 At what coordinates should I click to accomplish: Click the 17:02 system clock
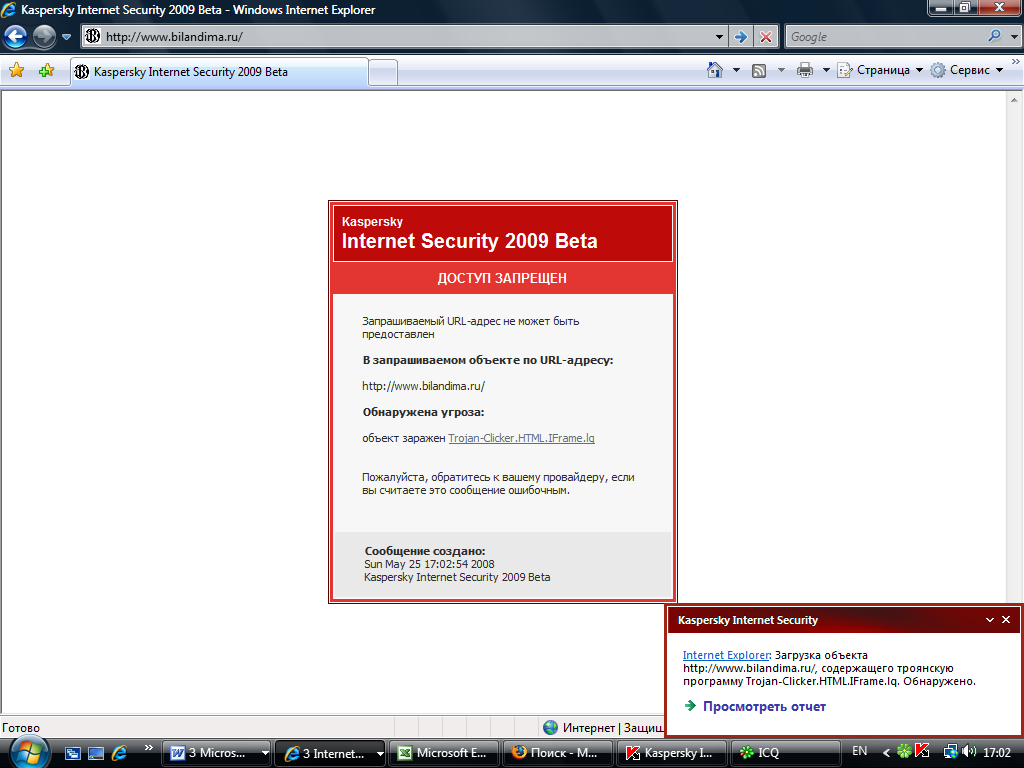[997, 752]
